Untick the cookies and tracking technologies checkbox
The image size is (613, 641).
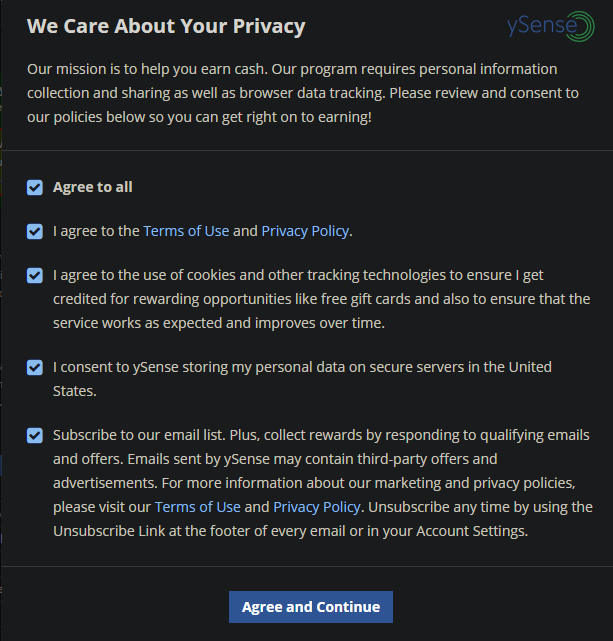point(35,275)
